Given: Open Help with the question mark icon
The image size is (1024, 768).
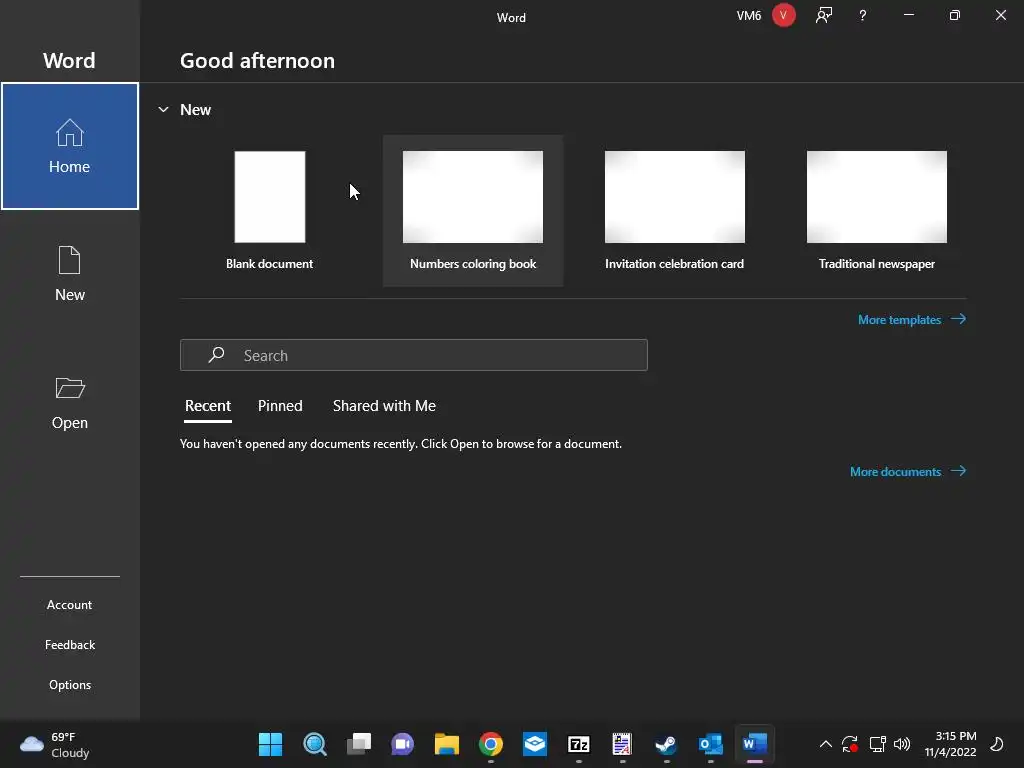Looking at the screenshot, I should [863, 15].
